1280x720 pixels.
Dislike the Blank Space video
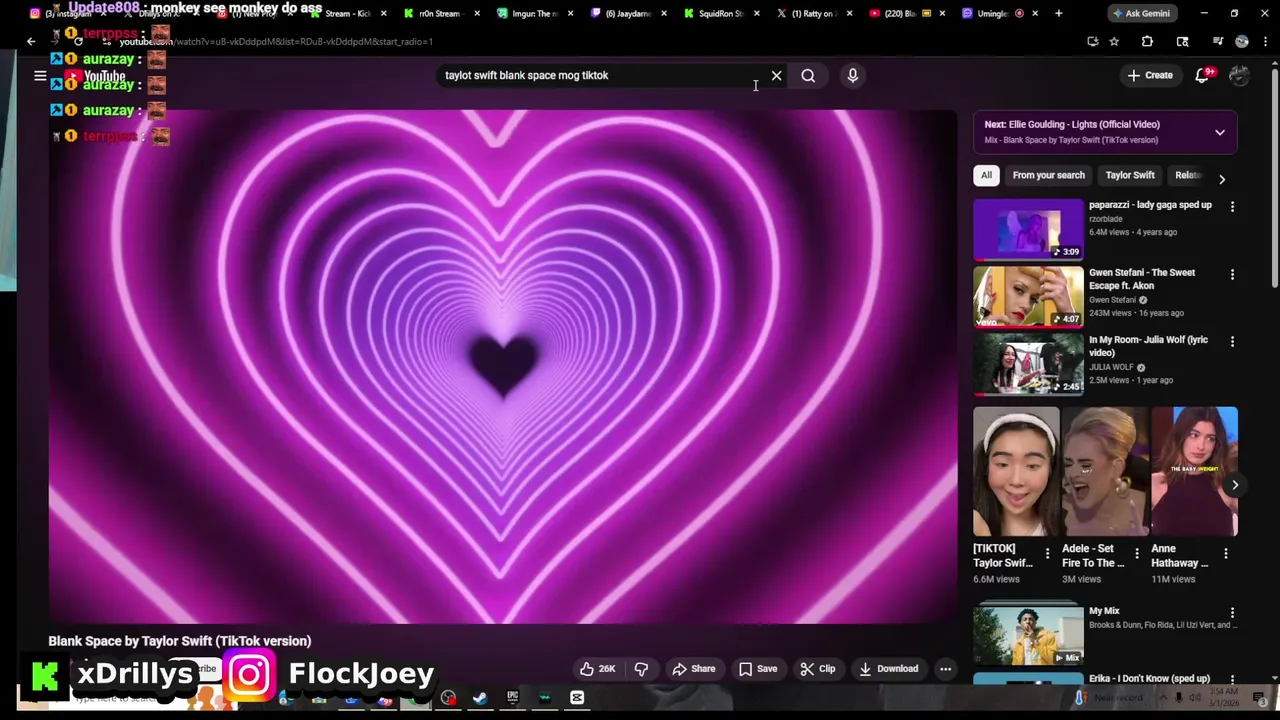pyautogui.click(x=641, y=669)
